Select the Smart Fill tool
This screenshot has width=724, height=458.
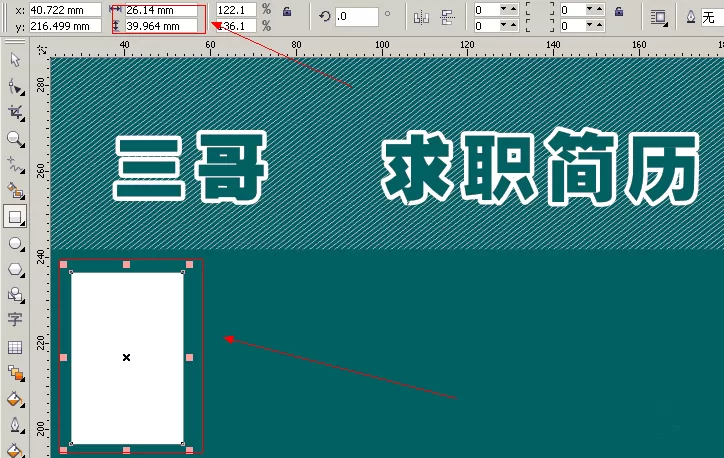coord(15,191)
